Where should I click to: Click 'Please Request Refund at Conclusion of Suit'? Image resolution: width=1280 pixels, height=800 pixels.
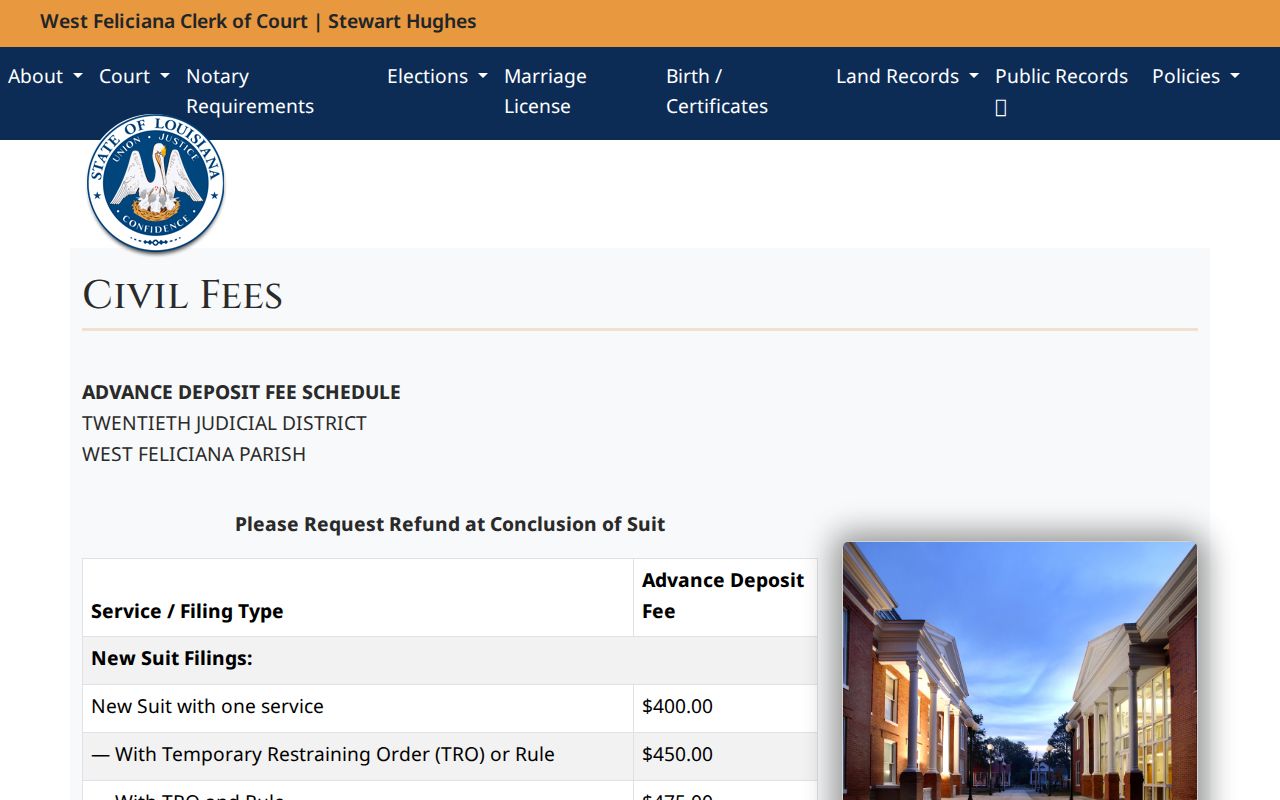450,524
